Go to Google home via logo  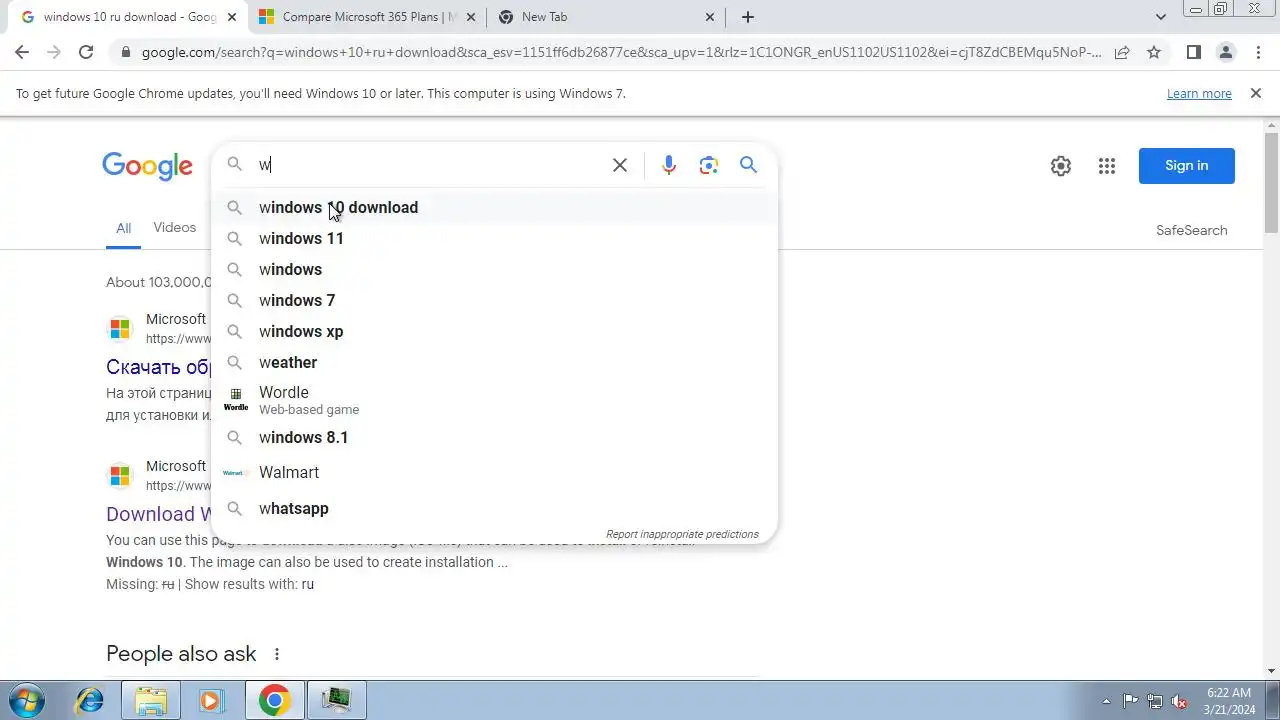[147, 166]
